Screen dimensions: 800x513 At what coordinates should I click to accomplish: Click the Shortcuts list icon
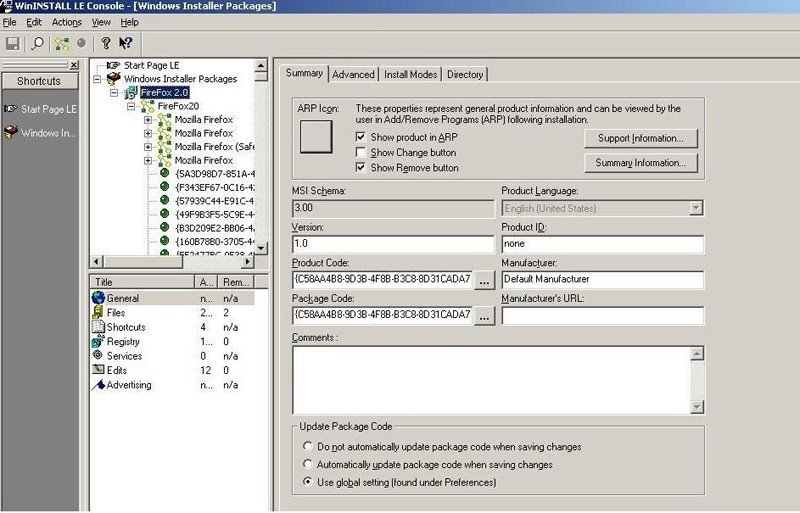click(98, 327)
